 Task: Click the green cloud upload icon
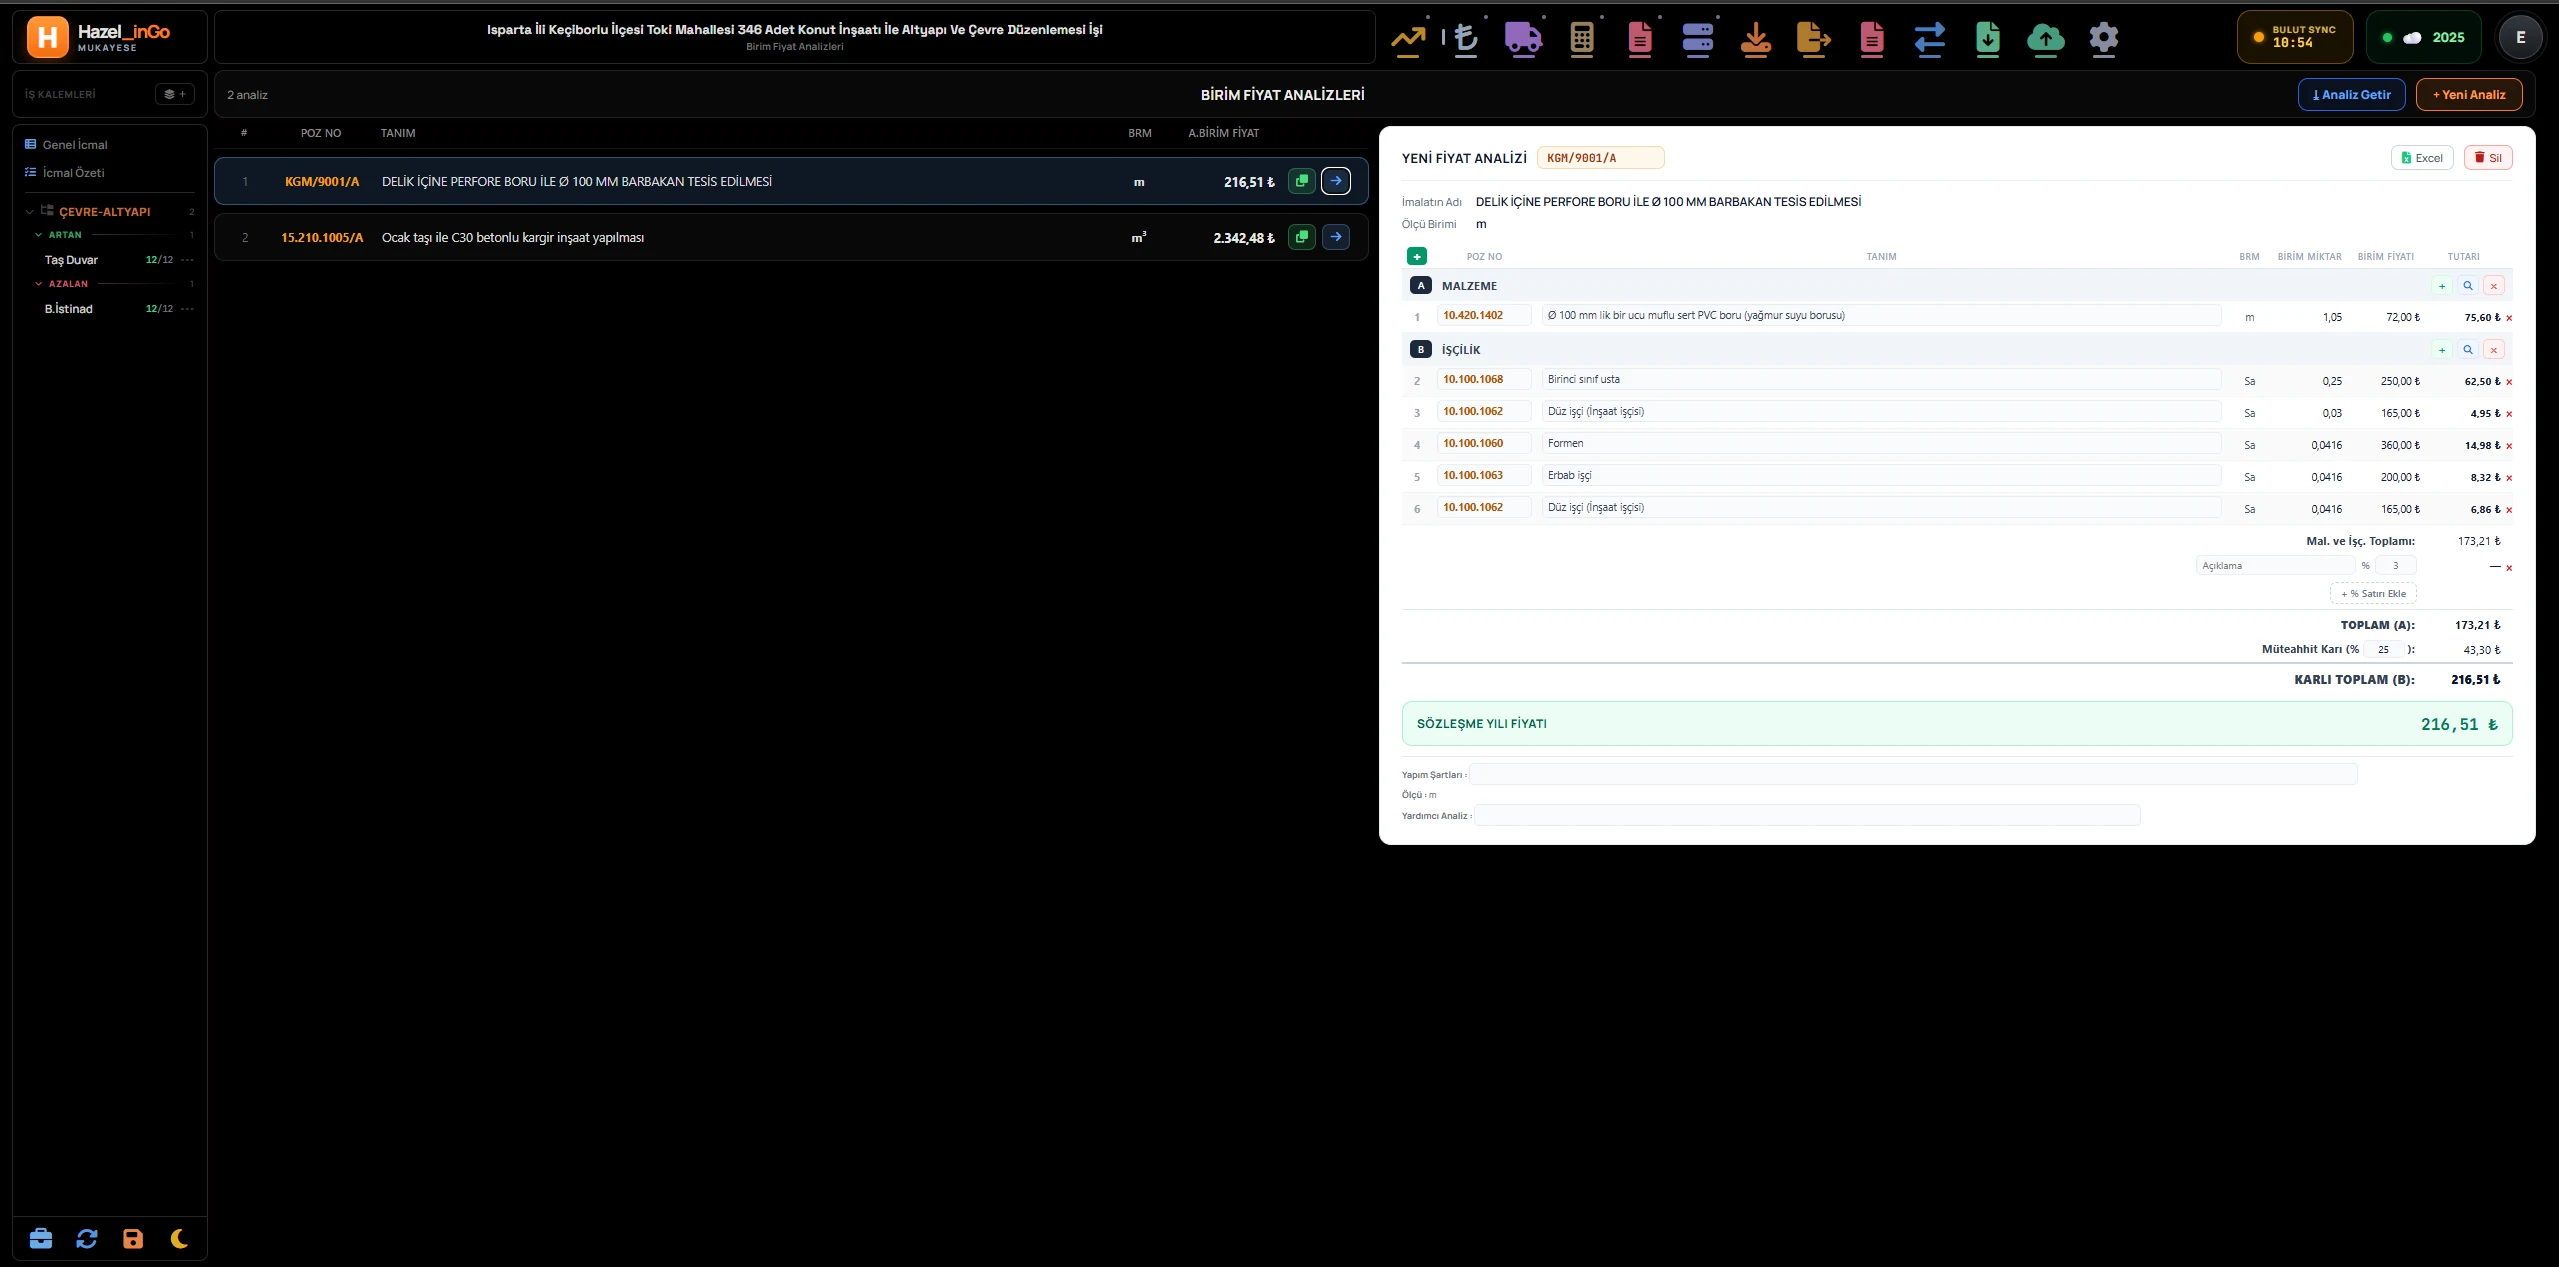(2045, 38)
